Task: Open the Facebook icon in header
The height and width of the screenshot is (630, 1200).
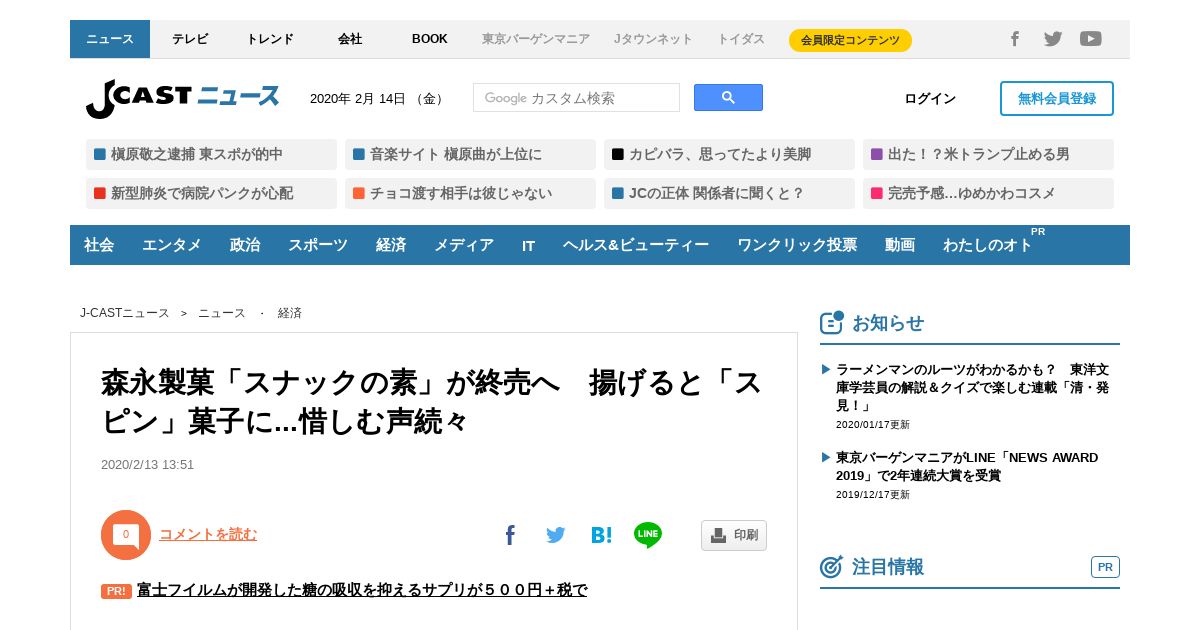Action: (x=1014, y=39)
